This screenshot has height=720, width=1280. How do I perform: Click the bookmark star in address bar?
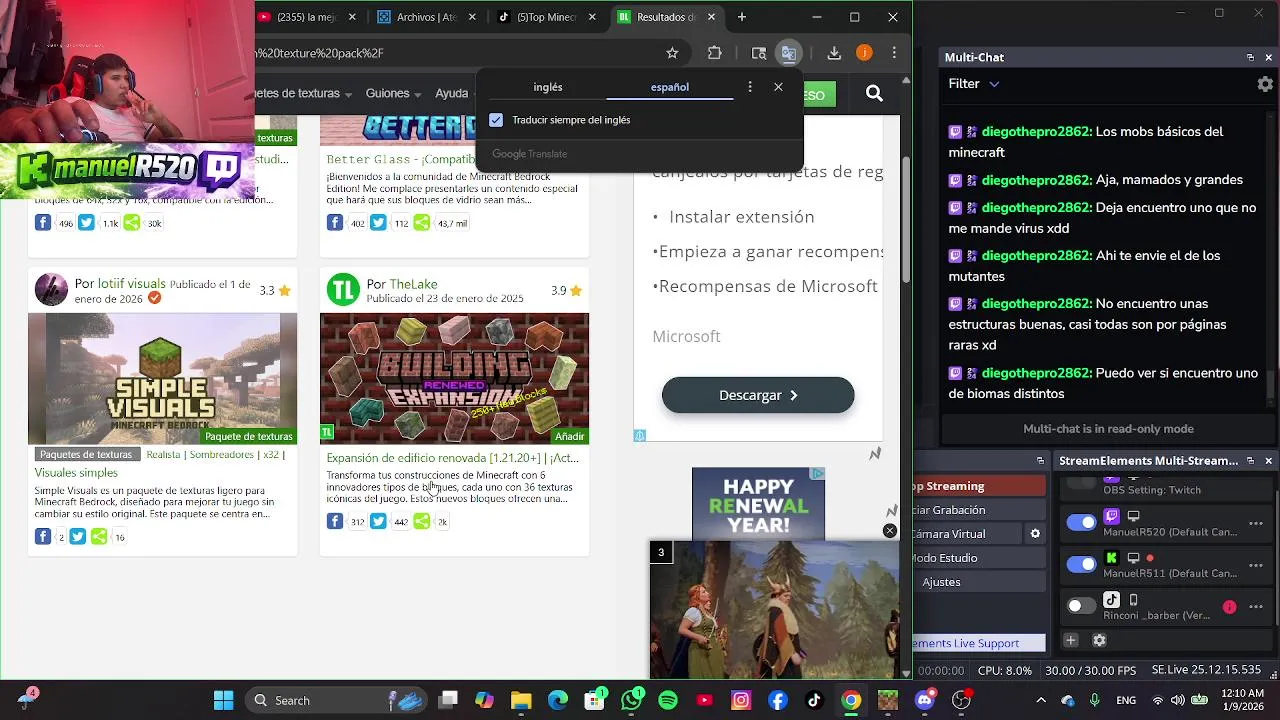click(x=672, y=53)
